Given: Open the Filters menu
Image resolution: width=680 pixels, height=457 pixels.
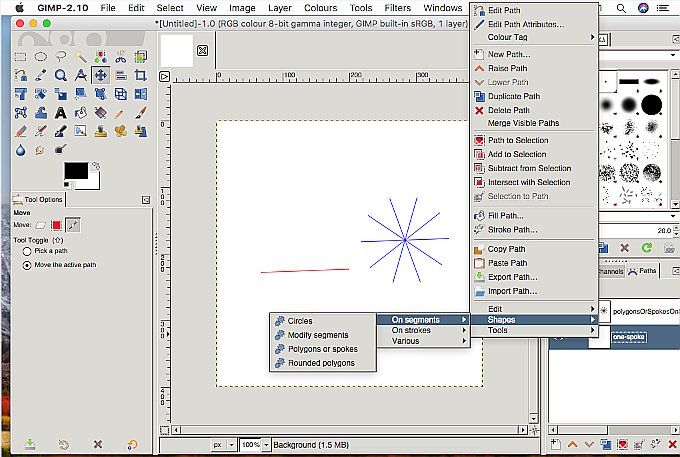Looking at the screenshot, I should (397, 8).
